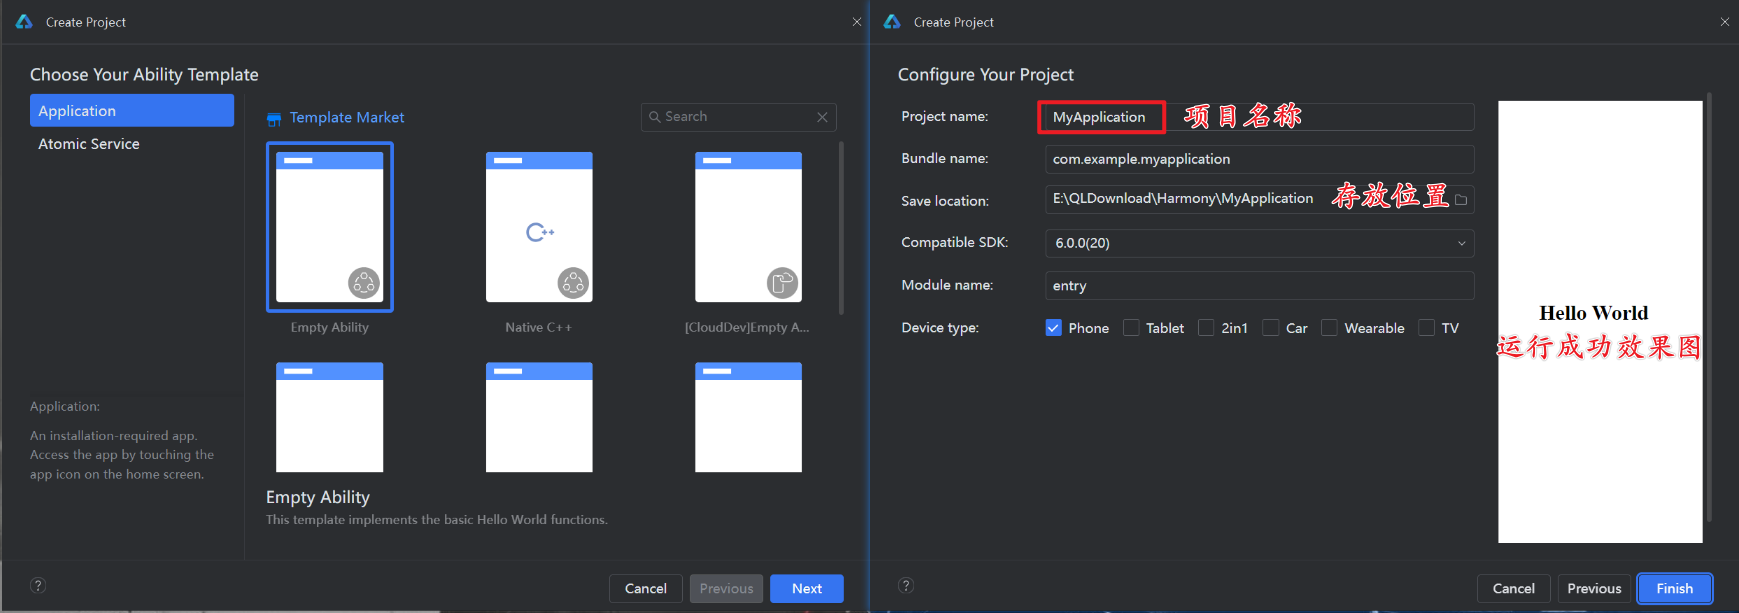The width and height of the screenshot is (1739, 613).
Task: Proceed with the Next button
Action: [807, 589]
